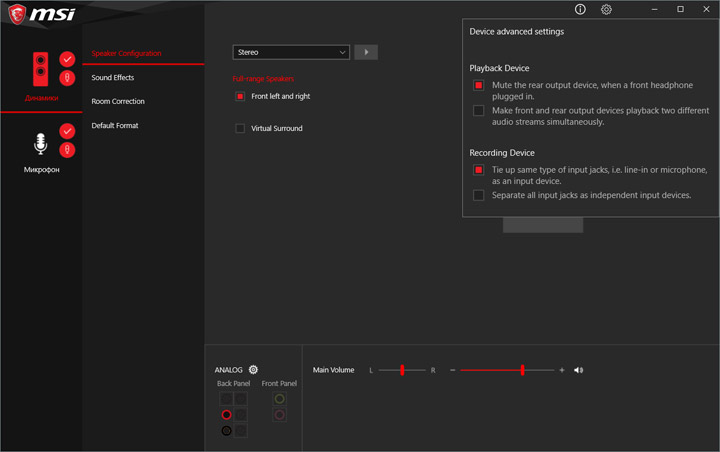This screenshot has height=452, width=720.
Task: Enable the Virtual Surround checkbox
Action: 240,129
